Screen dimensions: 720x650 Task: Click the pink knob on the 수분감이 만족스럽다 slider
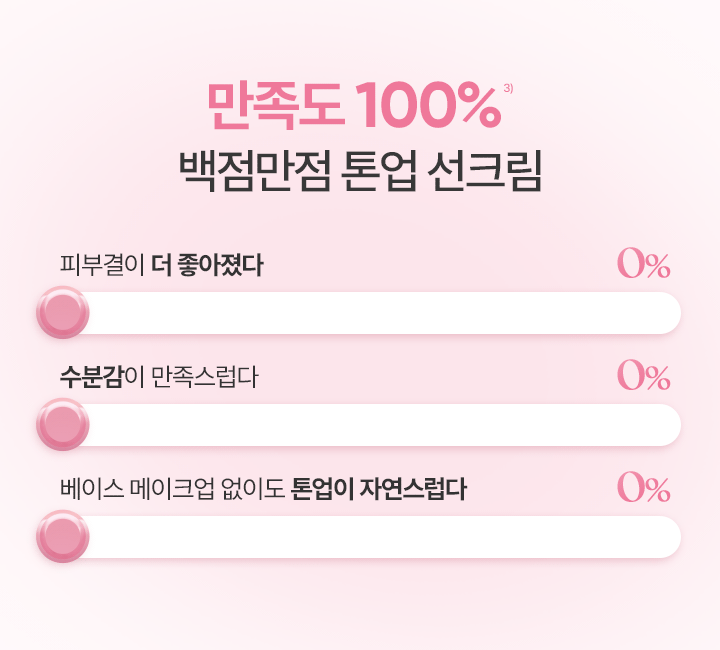coord(63,425)
